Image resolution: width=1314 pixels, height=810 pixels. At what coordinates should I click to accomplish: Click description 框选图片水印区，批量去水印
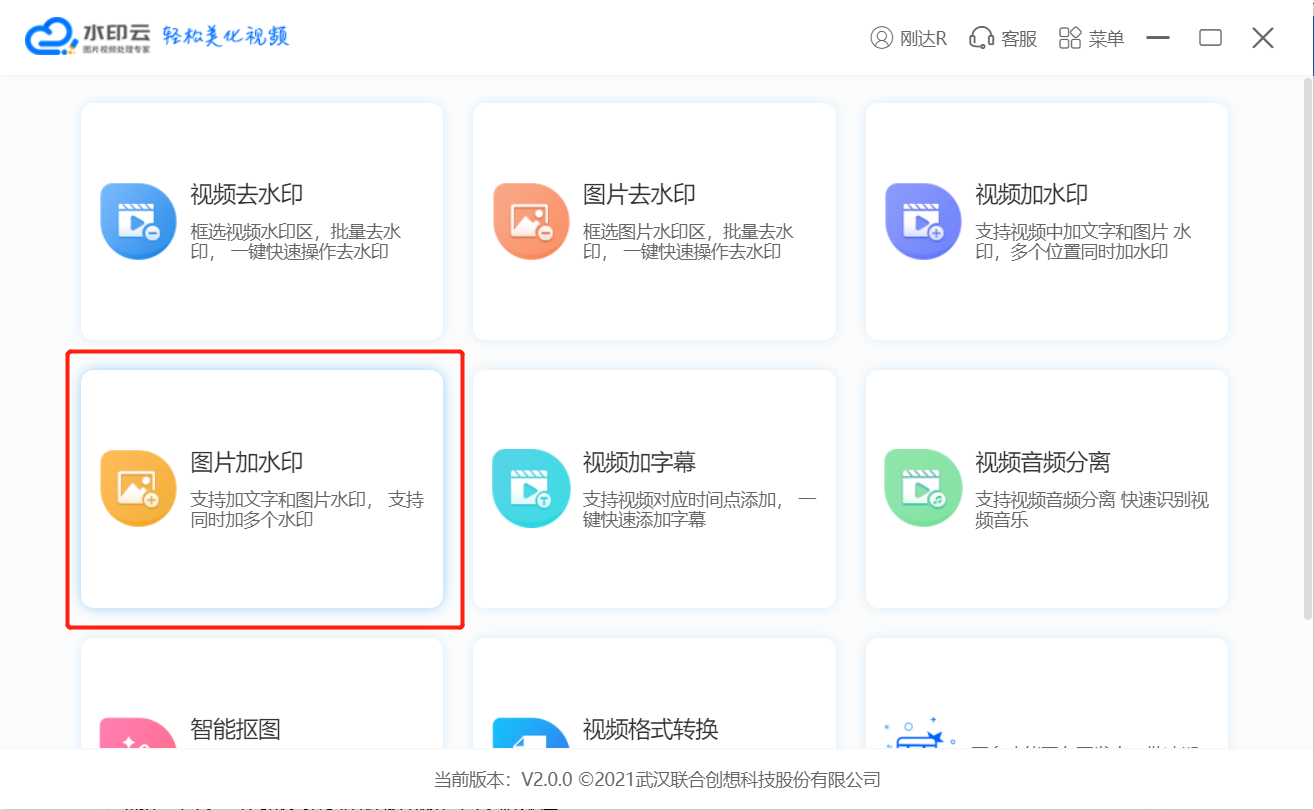(x=688, y=242)
